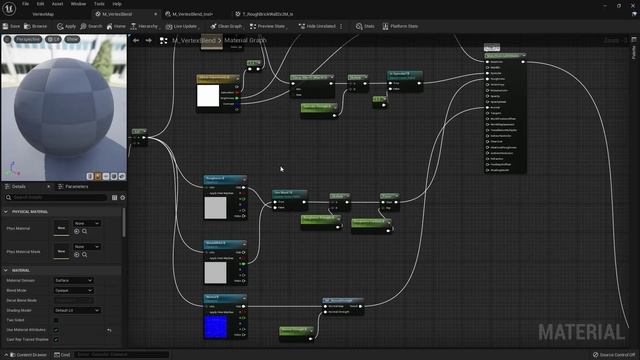Open Browse to locate asset
Viewport: 640px width, 360px height.
coord(36,26)
